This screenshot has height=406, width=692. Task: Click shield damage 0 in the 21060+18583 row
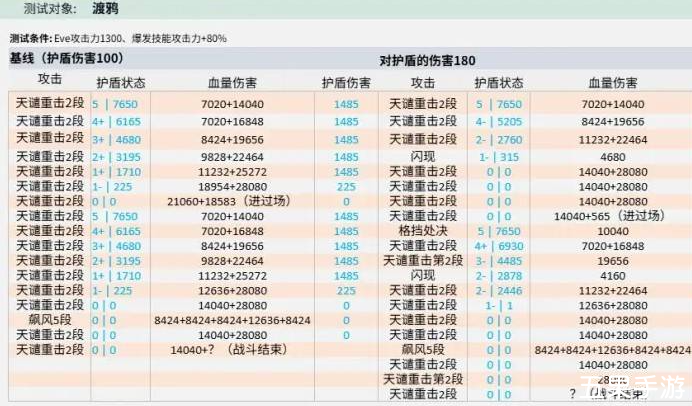pyautogui.click(x=346, y=202)
